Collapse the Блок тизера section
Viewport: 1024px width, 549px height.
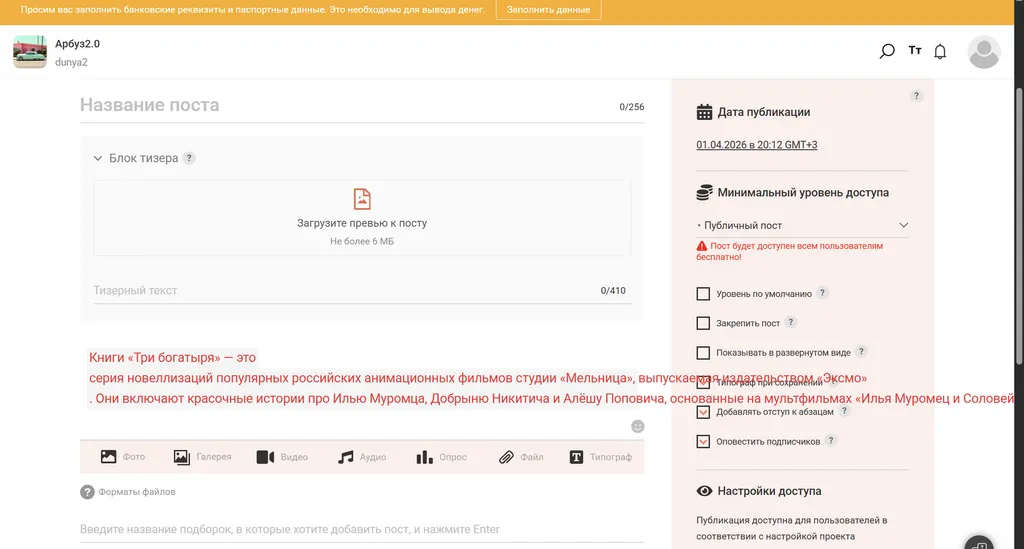click(x=98, y=158)
